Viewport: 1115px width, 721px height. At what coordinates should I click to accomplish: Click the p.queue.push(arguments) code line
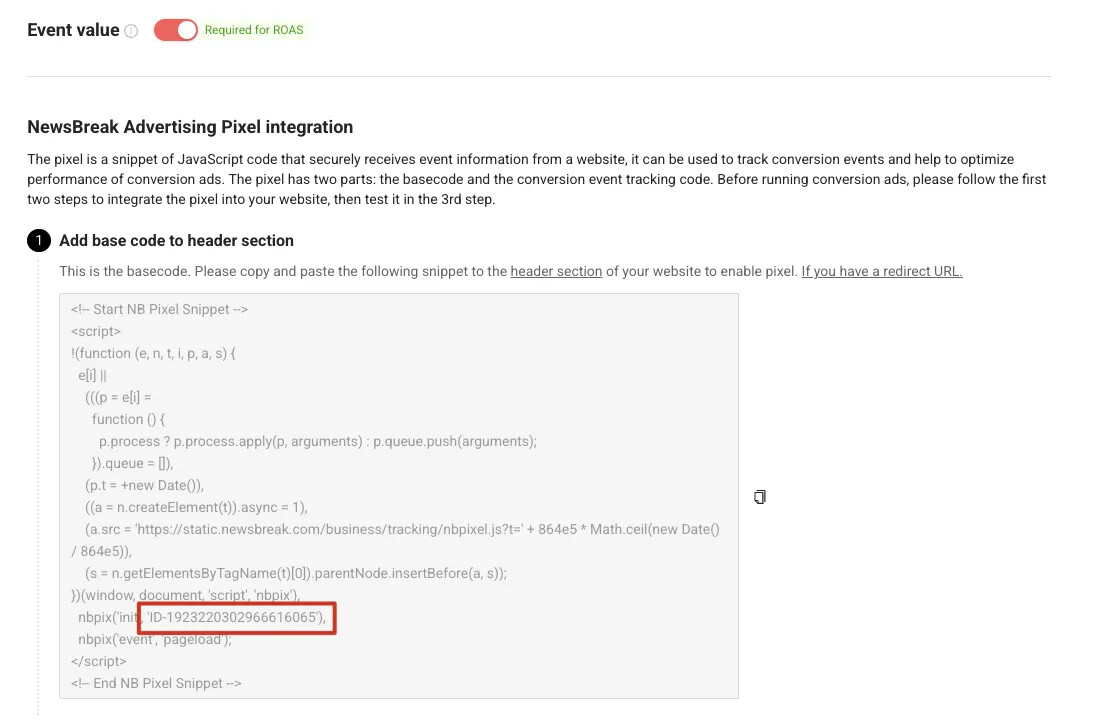pyautogui.click(x=318, y=442)
